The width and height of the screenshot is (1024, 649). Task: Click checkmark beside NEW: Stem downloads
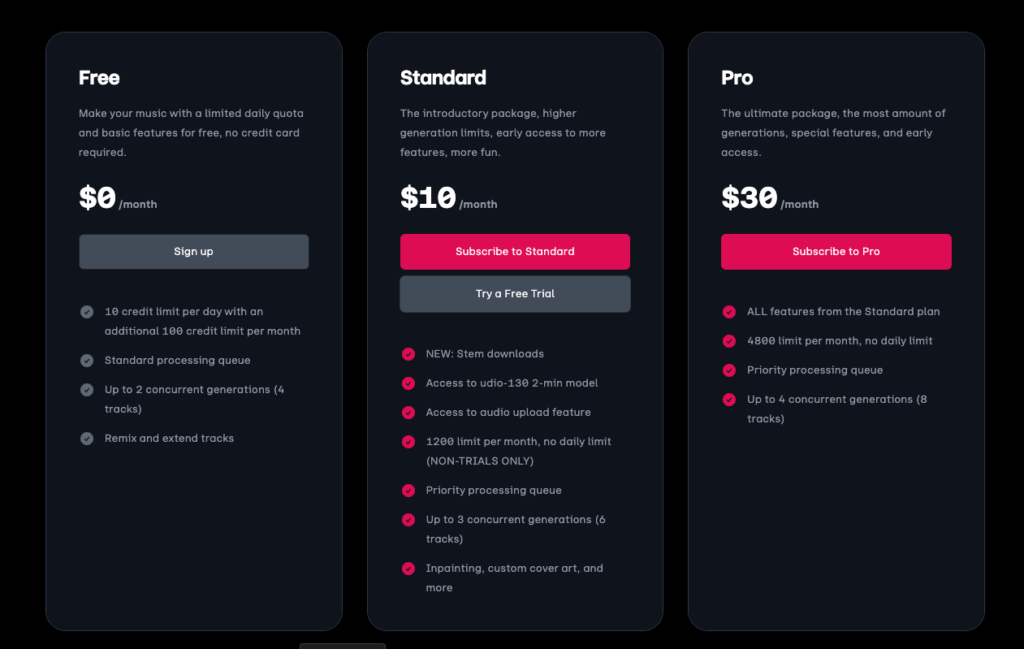coord(408,354)
